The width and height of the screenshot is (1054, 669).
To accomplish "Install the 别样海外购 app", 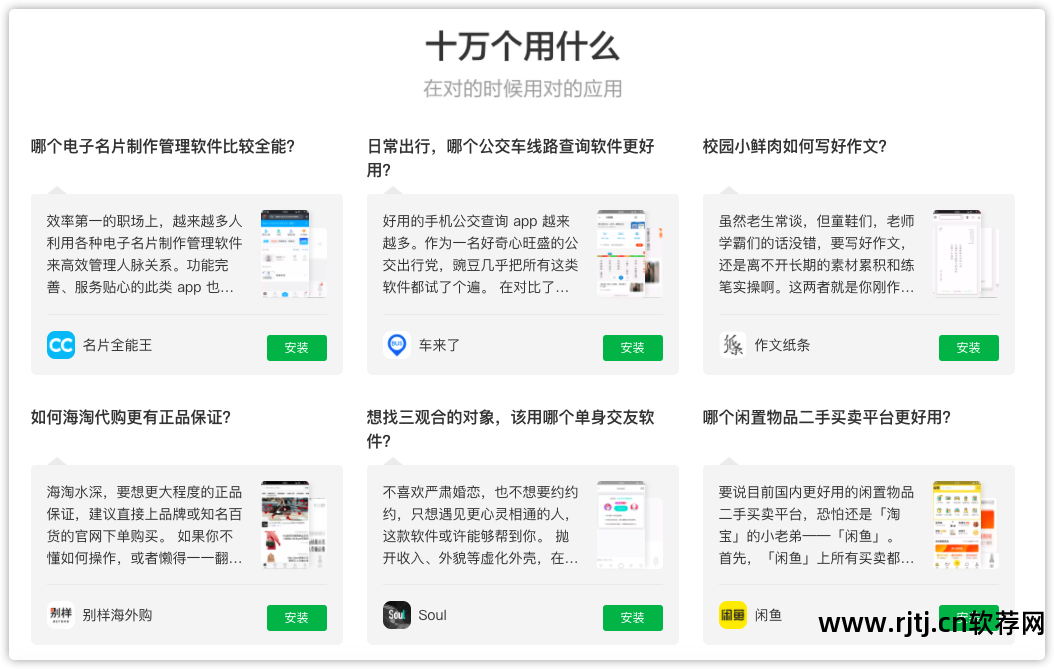I will click(x=296, y=617).
